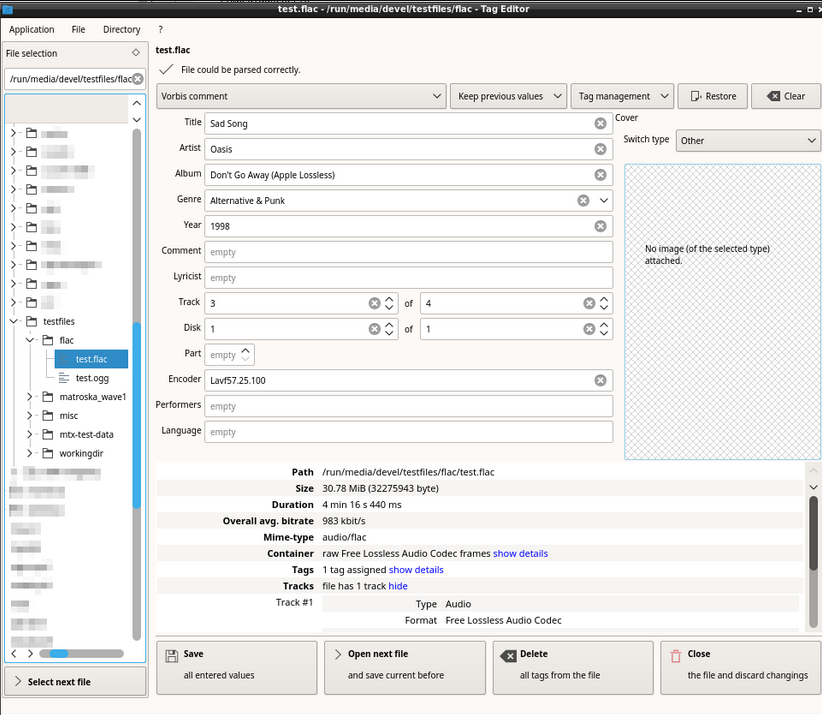This screenshot has height=715, width=822.
Task: Clear the Year field value icon
Action: (600, 226)
